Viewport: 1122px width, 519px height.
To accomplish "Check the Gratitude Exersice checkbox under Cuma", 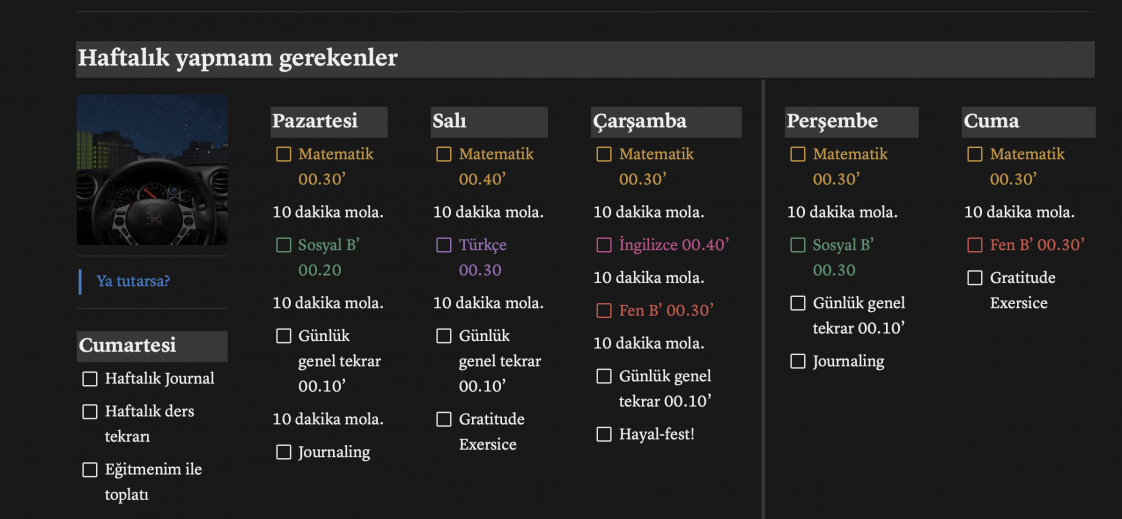I will pos(975,278).
